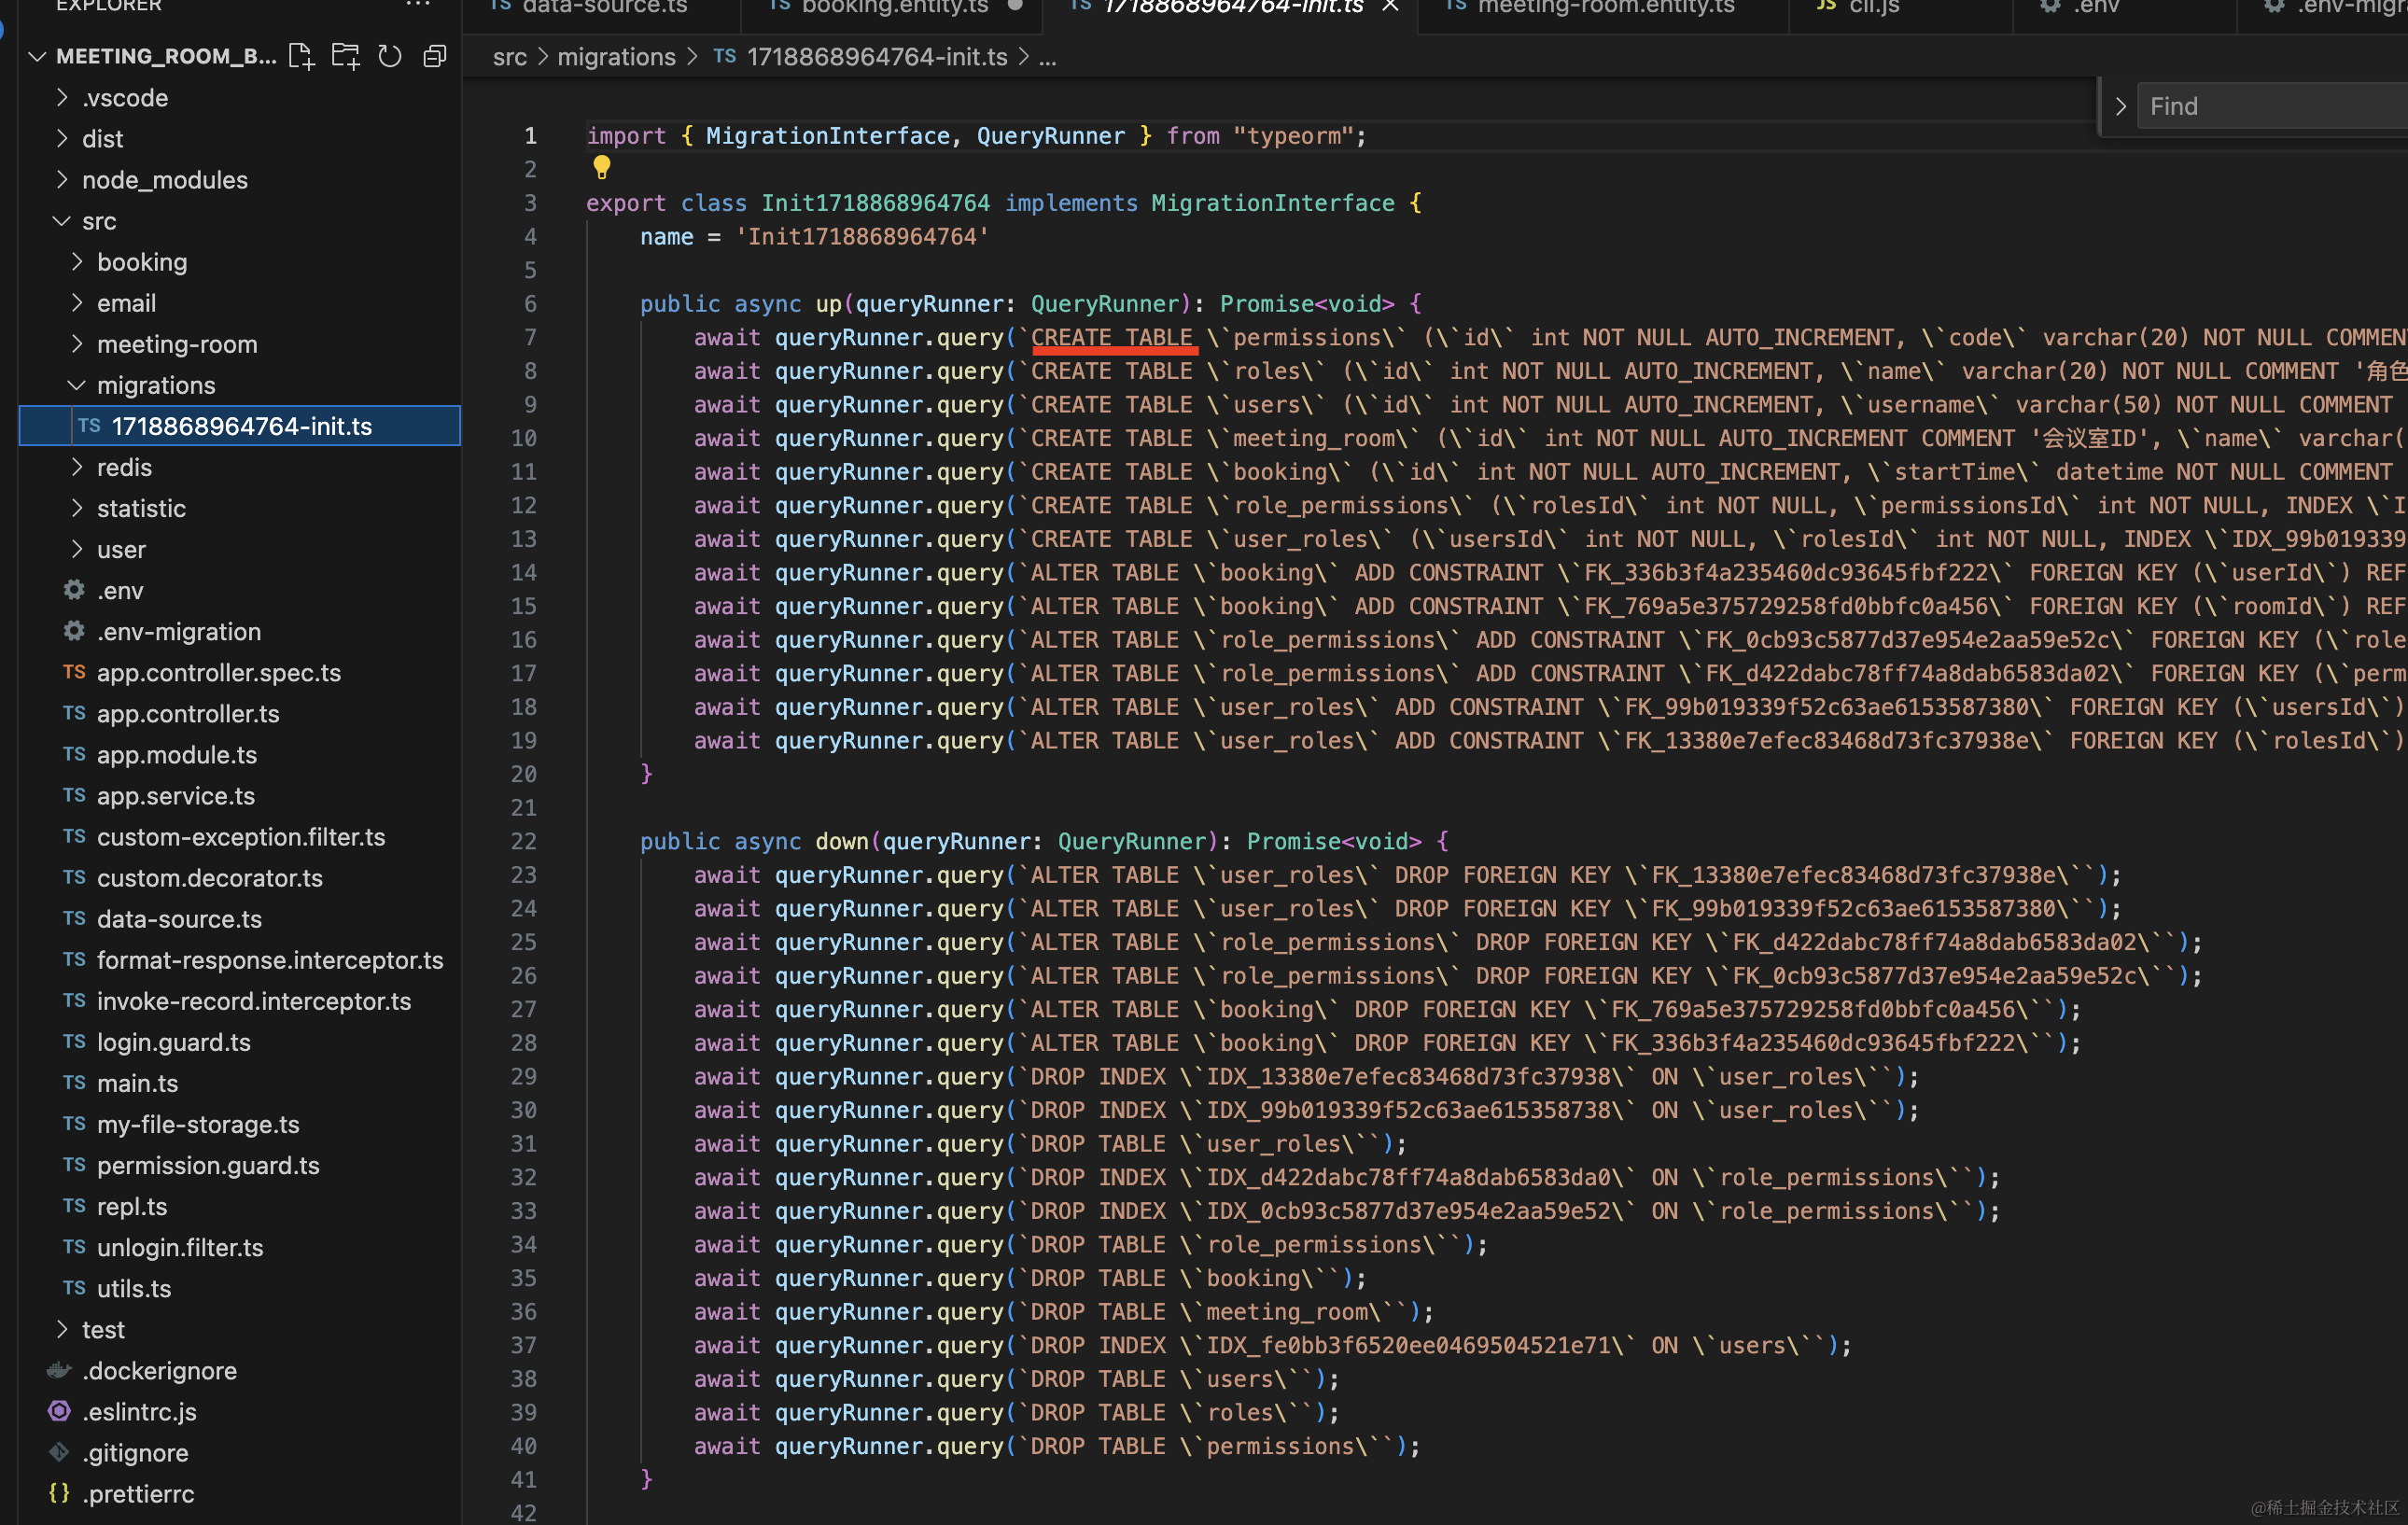Close the 1718868964764-init.ts tab
Screen dimensions: 2408x1525
pos(1390,6)
